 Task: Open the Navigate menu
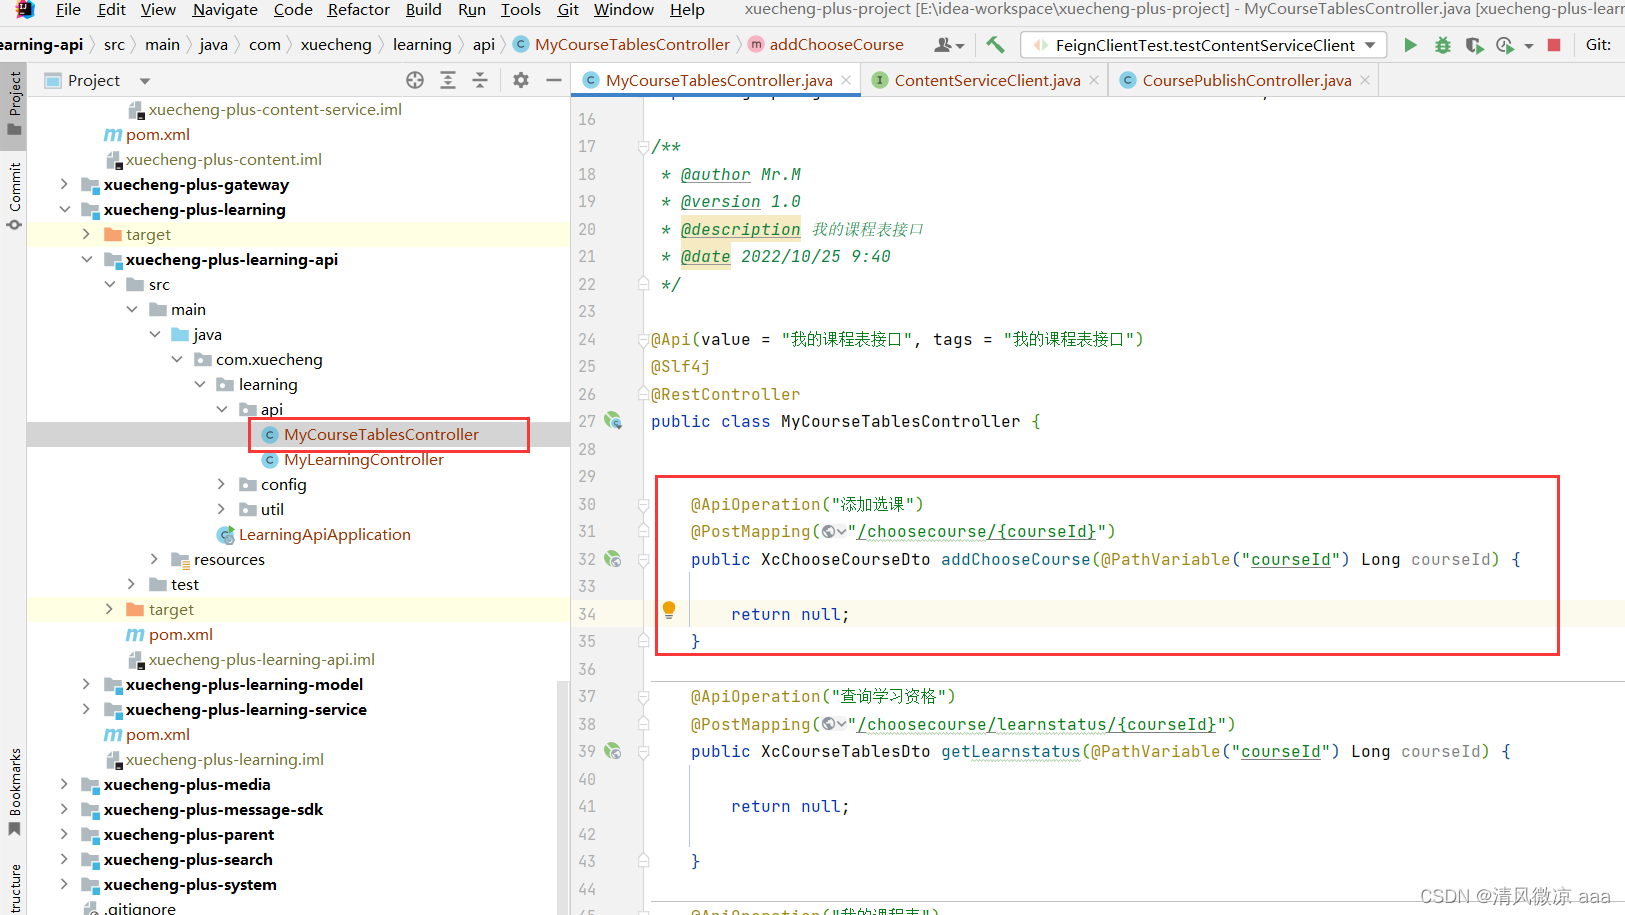(225, 10)
